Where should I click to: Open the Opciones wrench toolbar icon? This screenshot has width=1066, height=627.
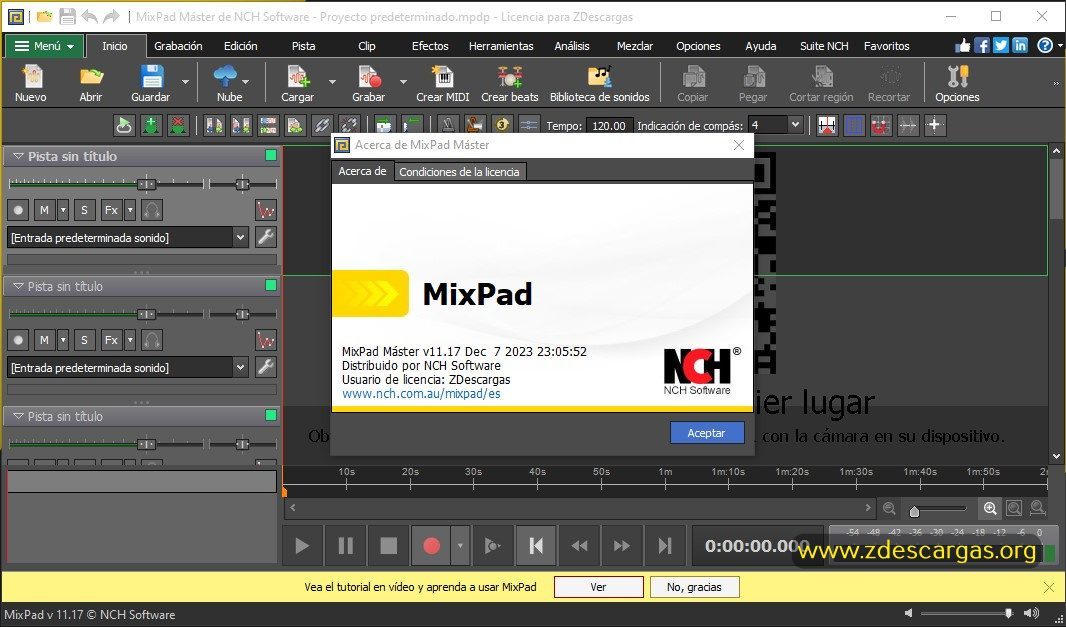(957, 76)
